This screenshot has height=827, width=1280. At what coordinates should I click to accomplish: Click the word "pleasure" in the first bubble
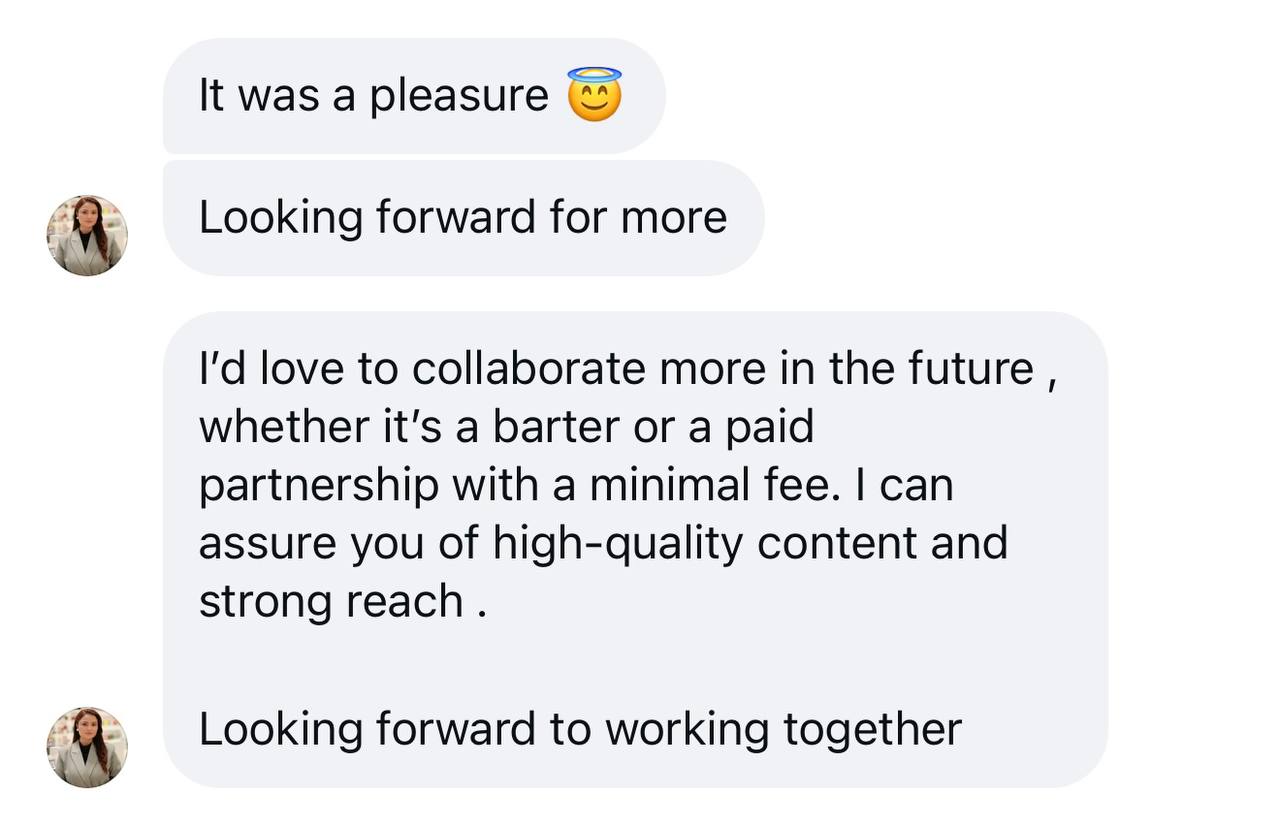(460, 98)
